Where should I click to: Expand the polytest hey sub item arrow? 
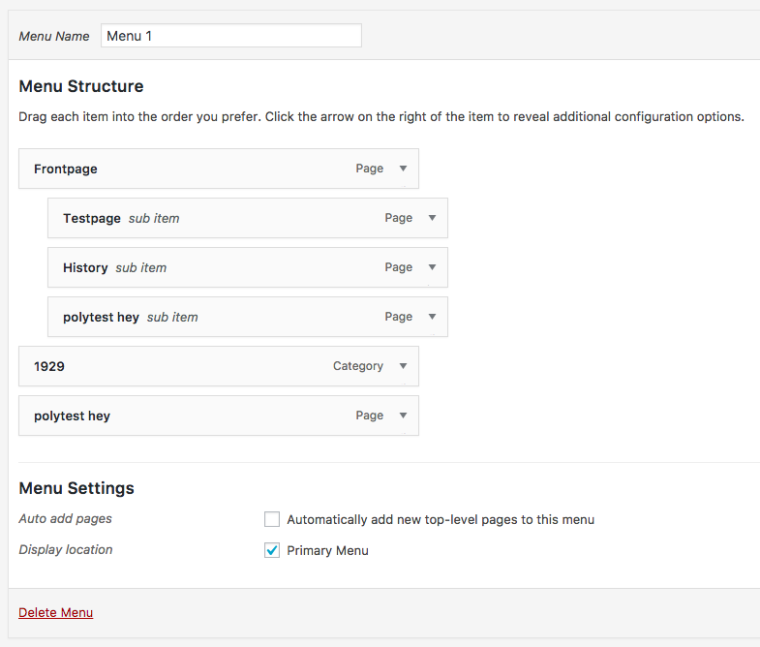click(432, 317)
